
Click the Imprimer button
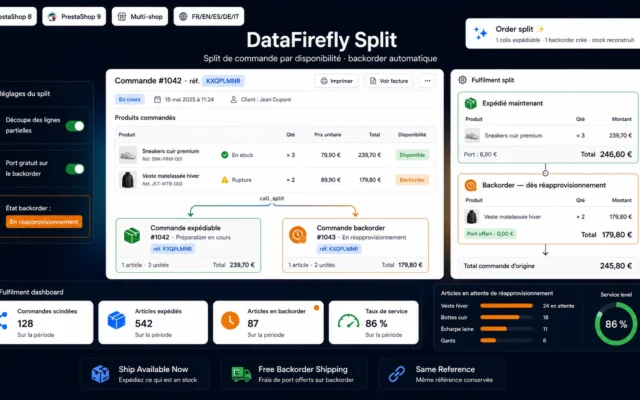pyautogui.click(x=337, y=81)
